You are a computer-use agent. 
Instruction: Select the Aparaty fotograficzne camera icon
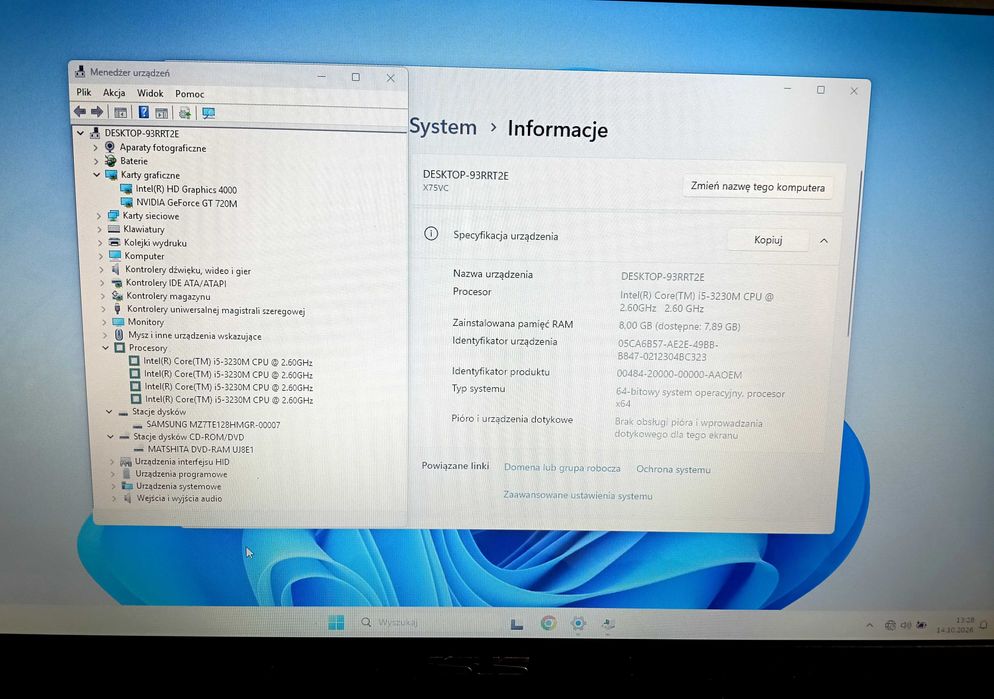(x=110, y=147)
